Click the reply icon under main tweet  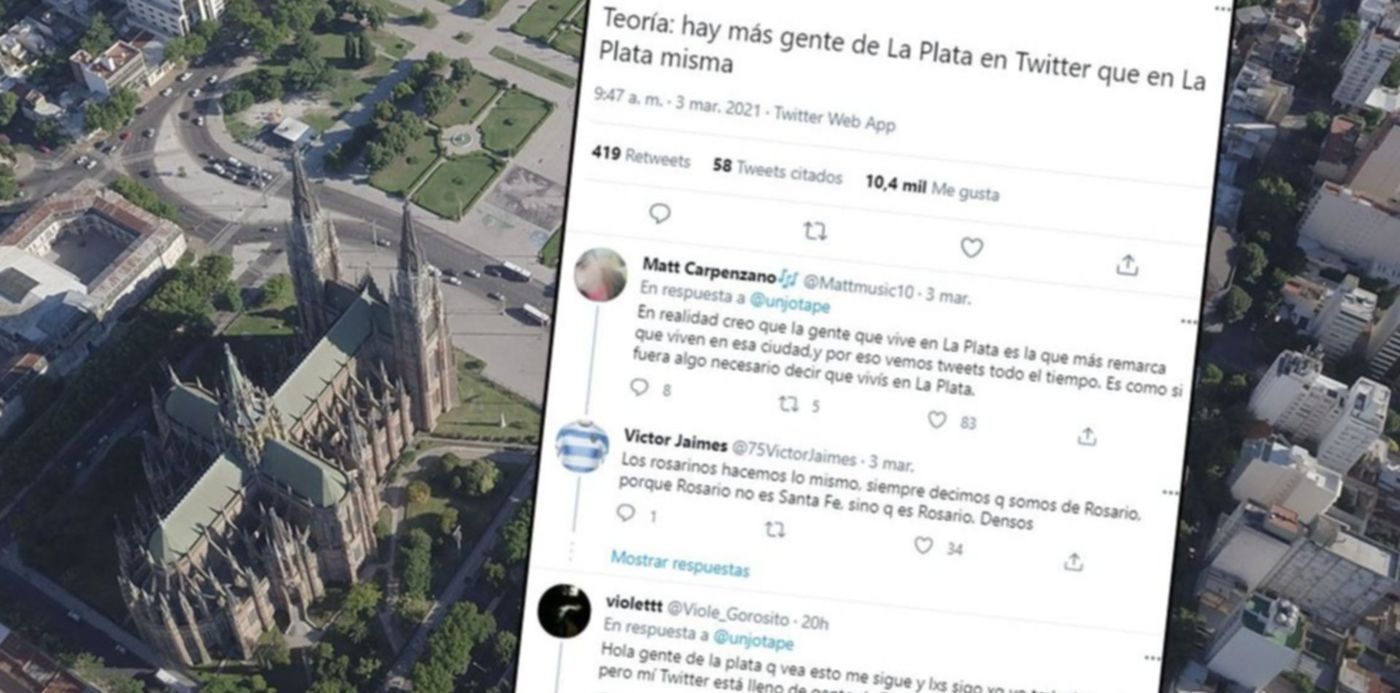coord(659,213)
